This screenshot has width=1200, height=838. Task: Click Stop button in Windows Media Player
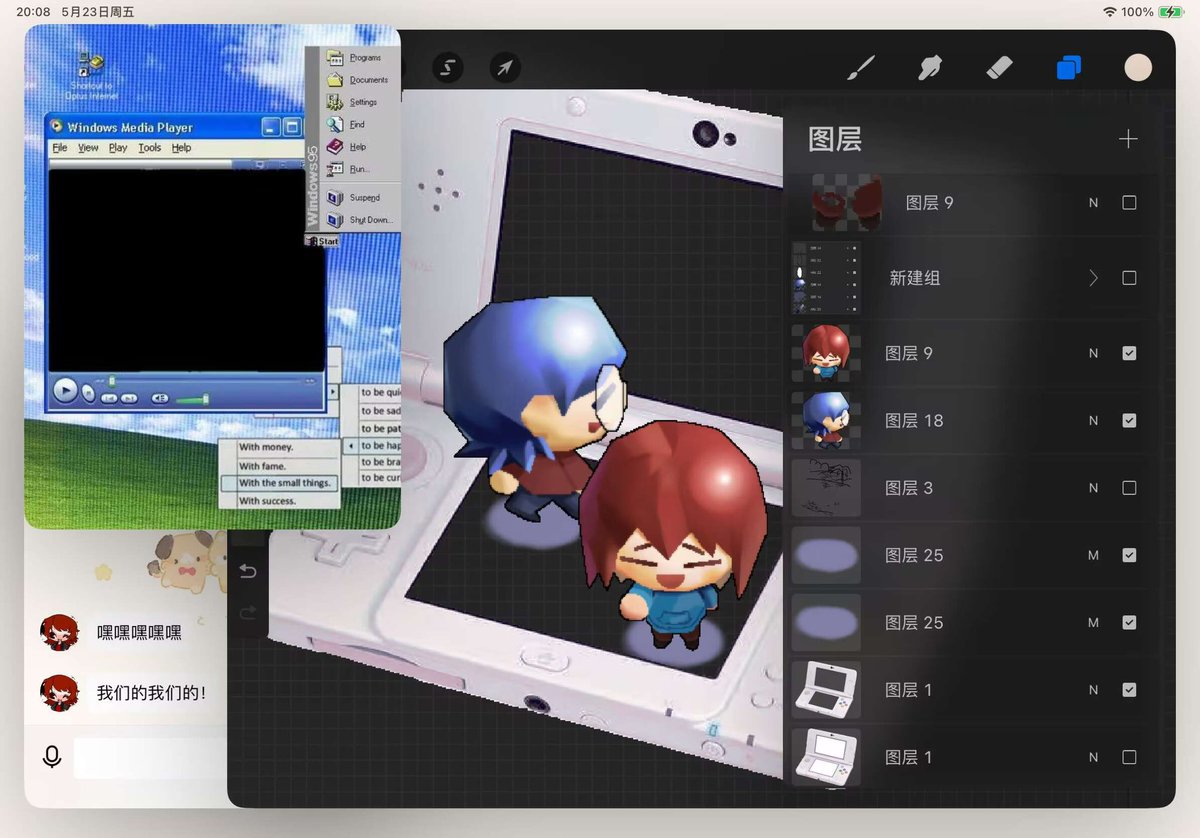(x=88, y=394)
